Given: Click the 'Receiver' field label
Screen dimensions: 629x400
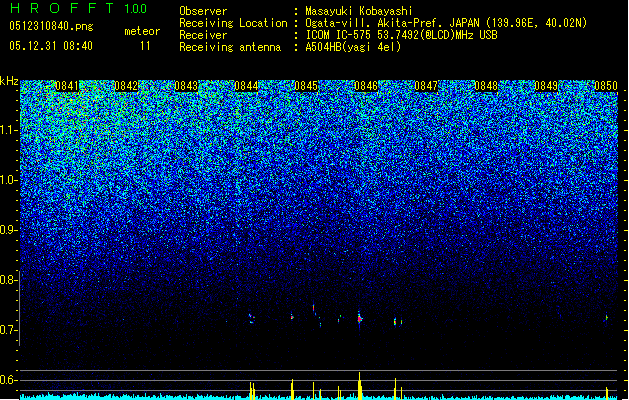Looking at the screenshot, I should (x=203, y=35).
